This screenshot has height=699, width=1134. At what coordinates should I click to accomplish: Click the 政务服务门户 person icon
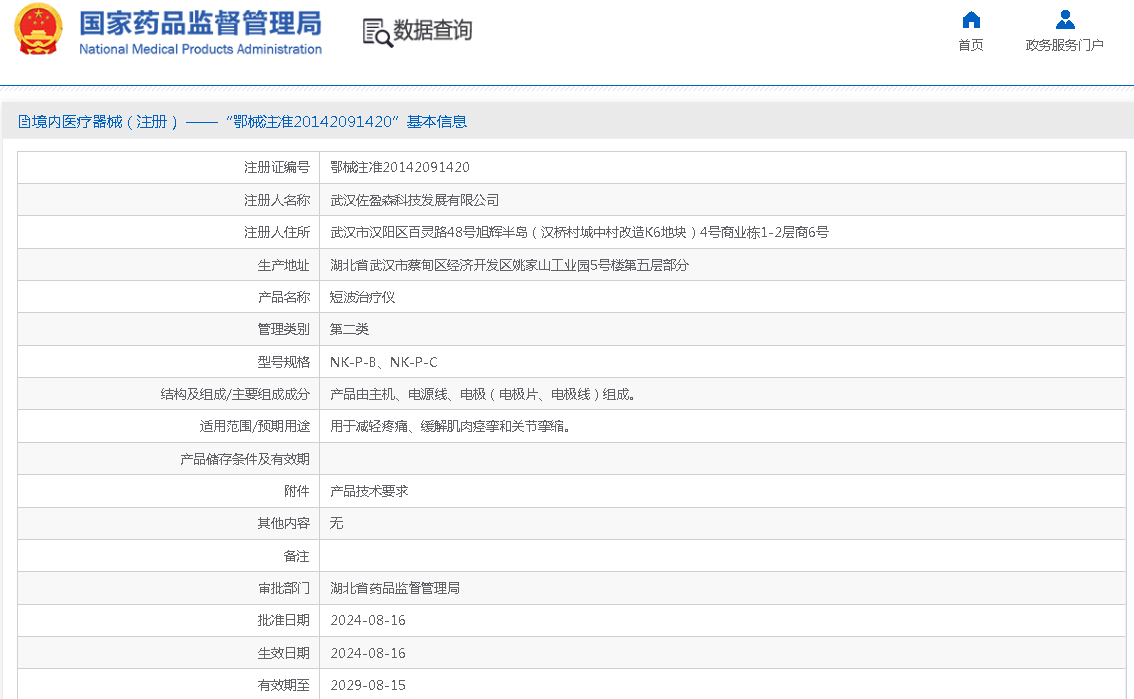pos(1065,20)
